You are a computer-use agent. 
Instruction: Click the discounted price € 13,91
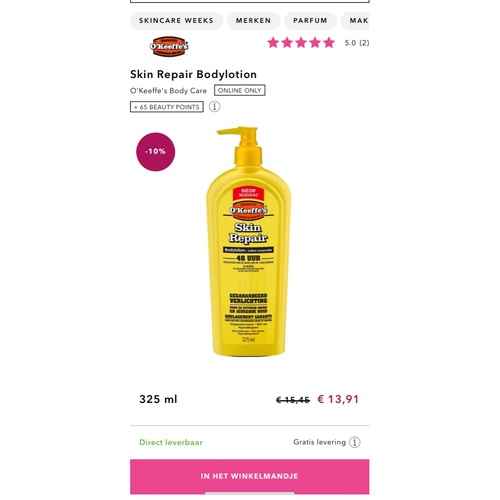click(x=338, y=399)
